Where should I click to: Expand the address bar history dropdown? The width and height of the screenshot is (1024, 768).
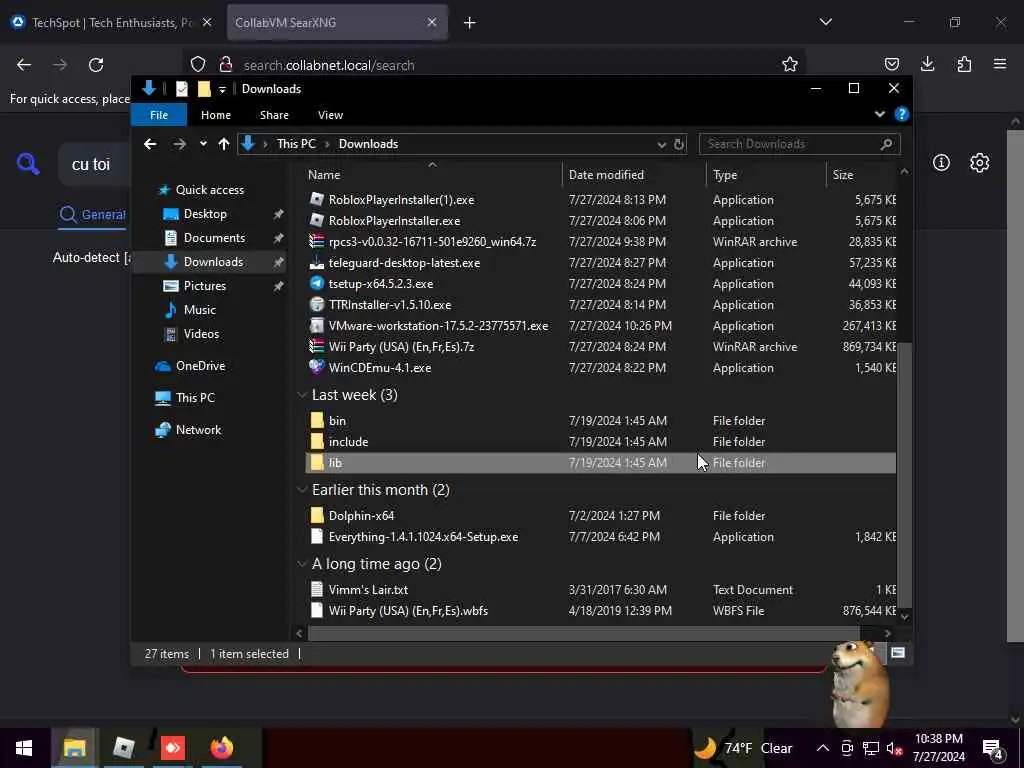tap(662, 144)
